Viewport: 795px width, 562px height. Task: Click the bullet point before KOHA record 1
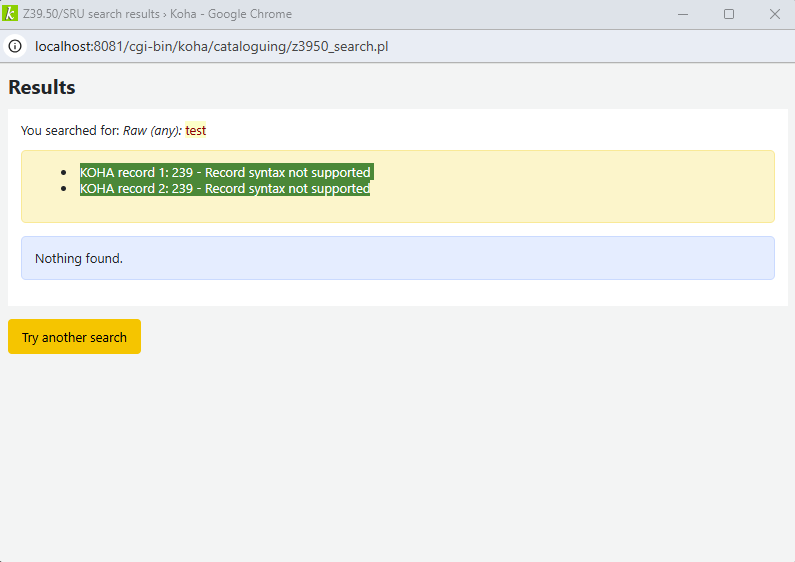pyautogui.click(x=66, y=172)
